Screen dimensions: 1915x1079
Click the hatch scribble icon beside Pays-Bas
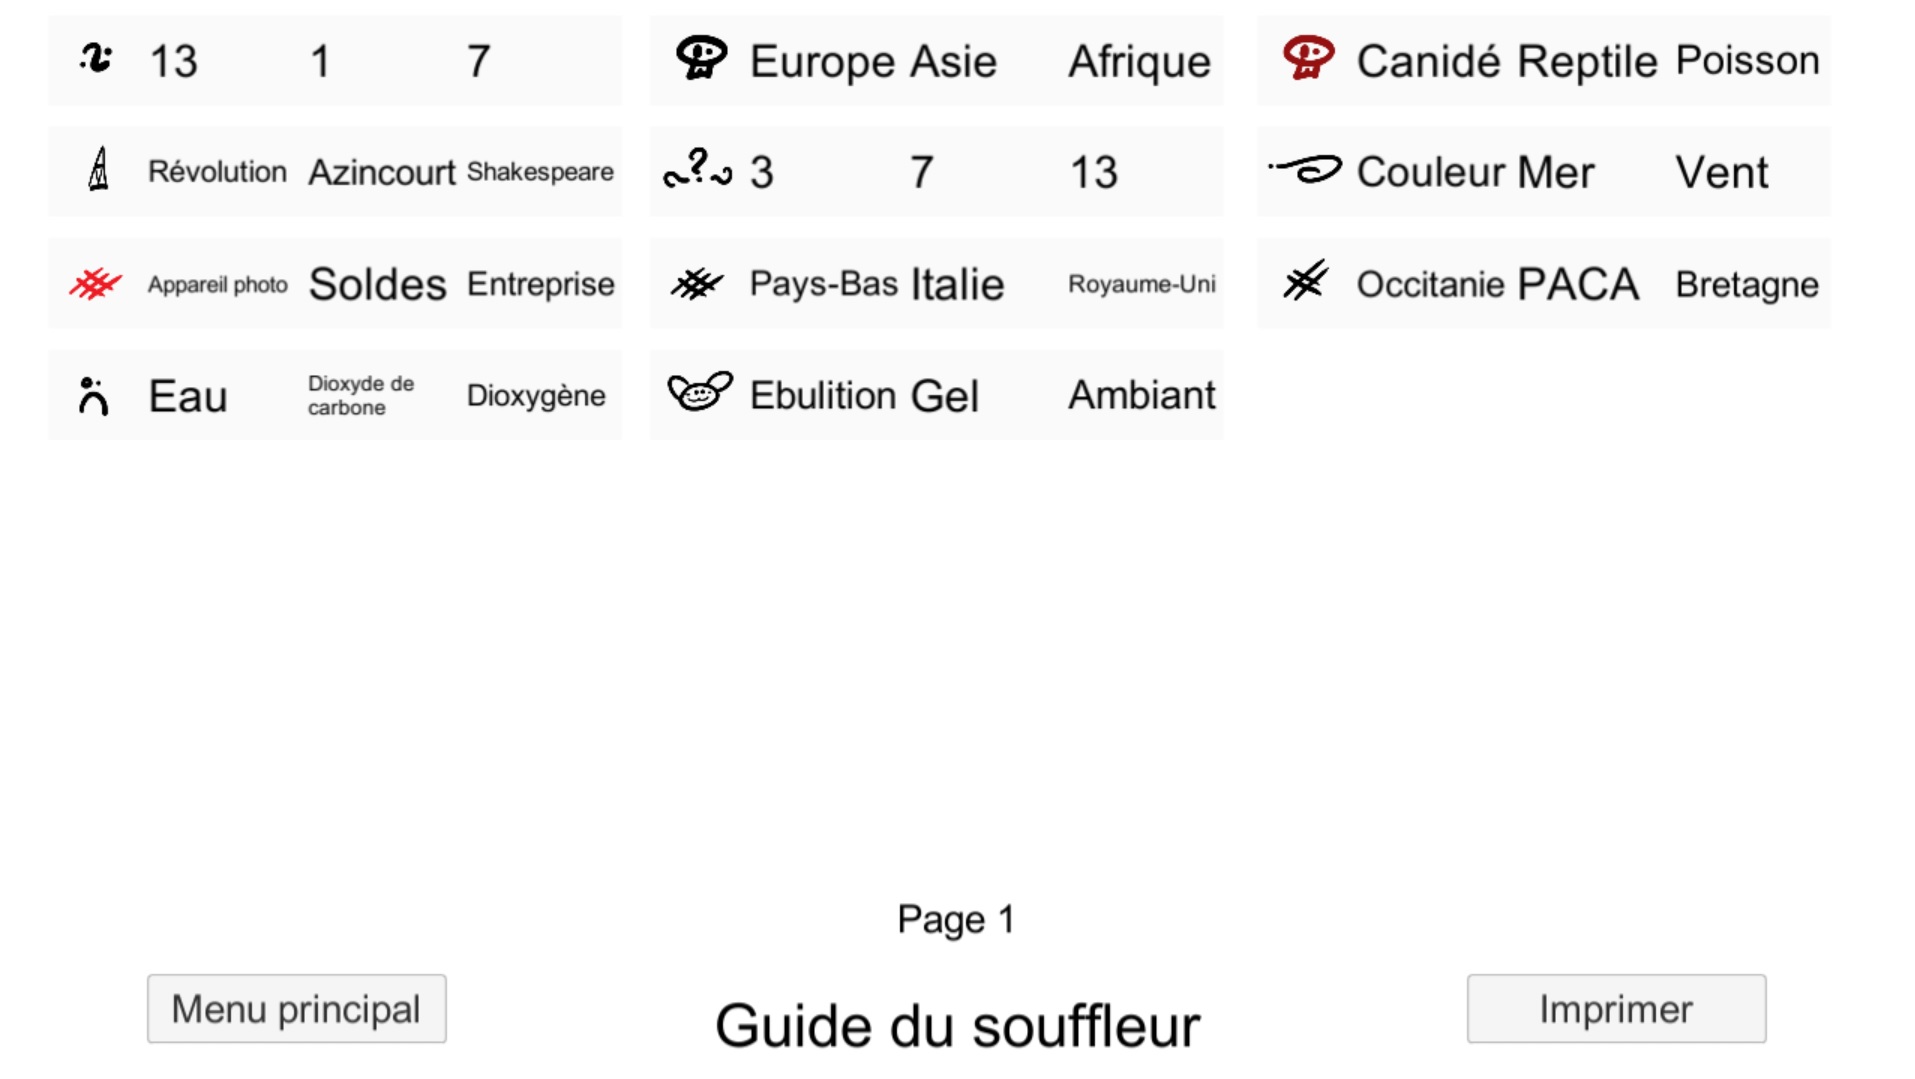697,284
